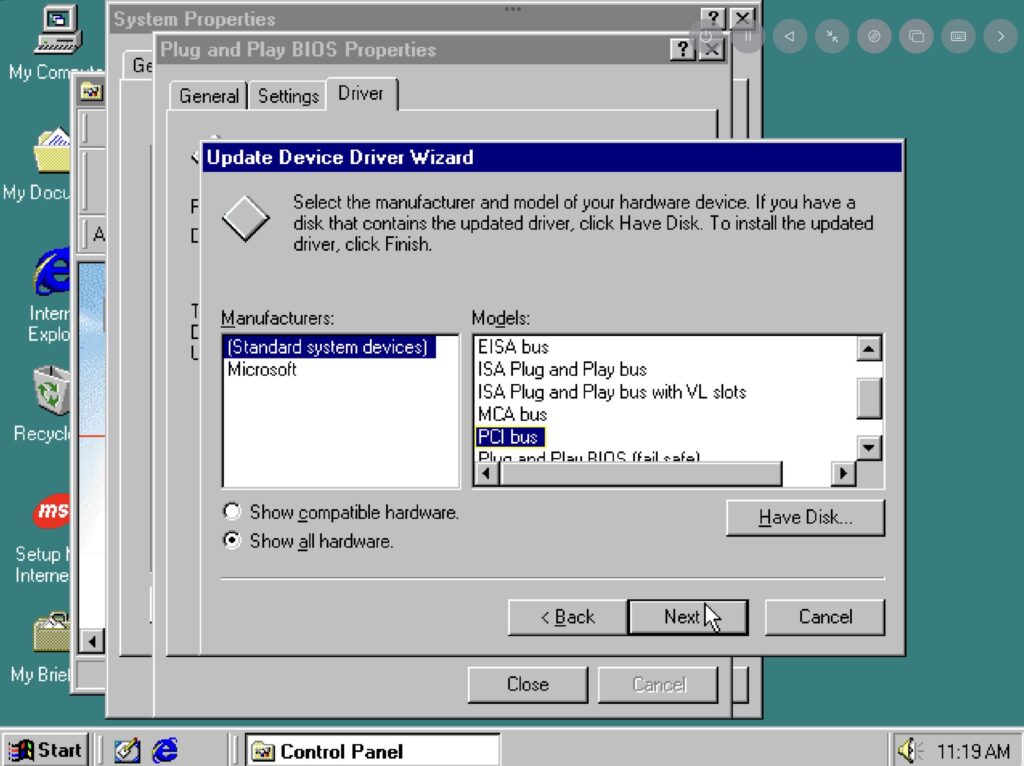
Task: Switch to the General tab
Action: click(209, 96)
